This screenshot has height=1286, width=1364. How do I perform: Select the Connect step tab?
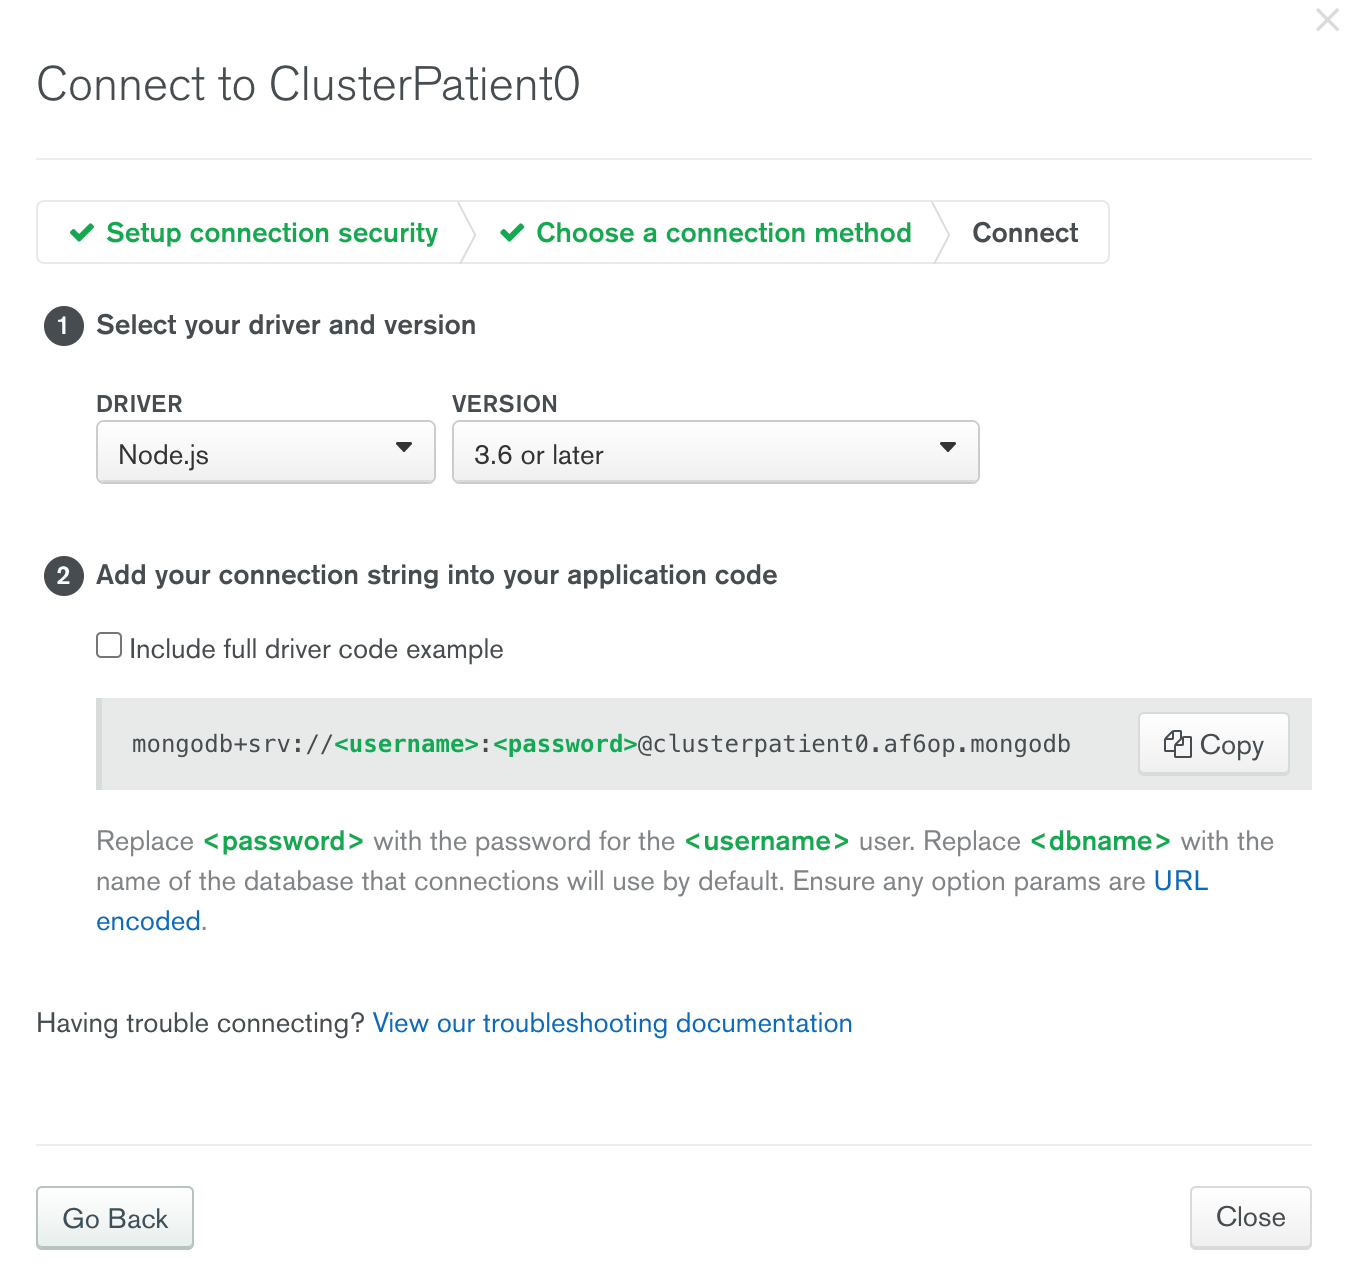[1024, 233]
